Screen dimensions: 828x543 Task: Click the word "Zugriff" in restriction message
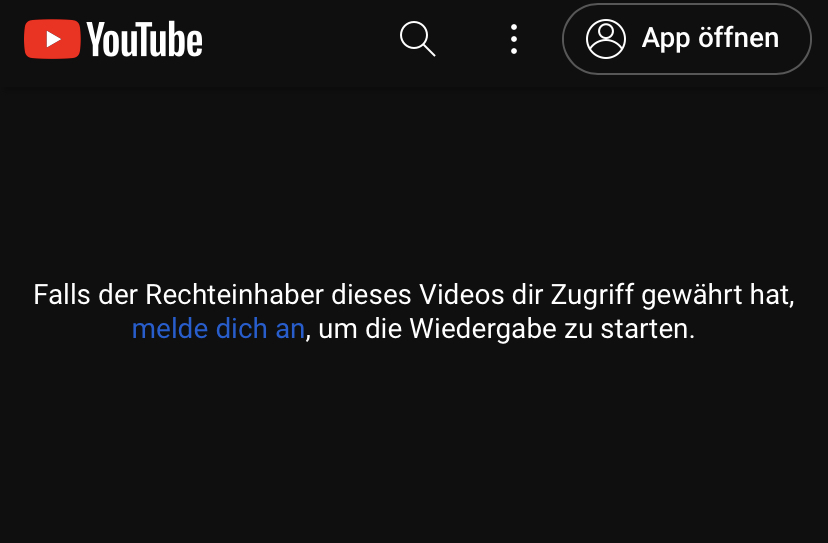tap(592, 295)
